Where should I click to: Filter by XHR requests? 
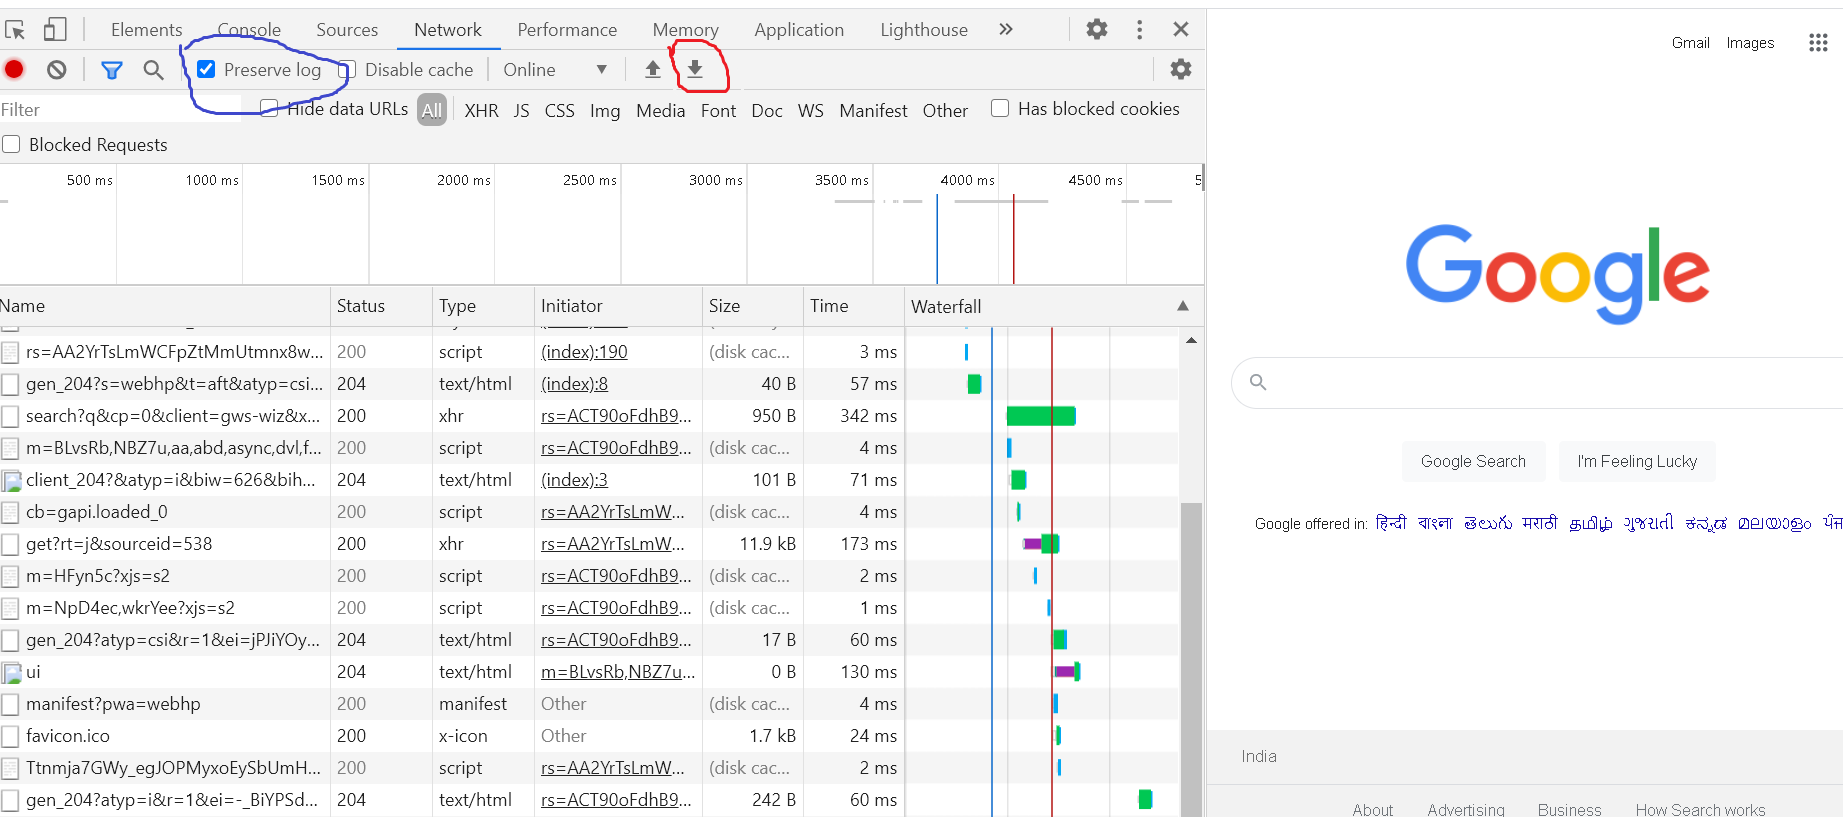481,110
